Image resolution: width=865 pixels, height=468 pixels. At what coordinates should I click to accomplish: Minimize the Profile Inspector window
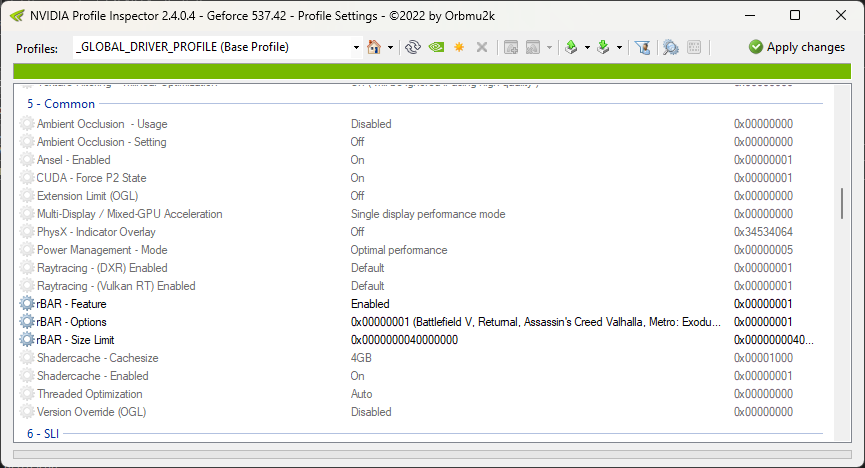tap(749, 15)
